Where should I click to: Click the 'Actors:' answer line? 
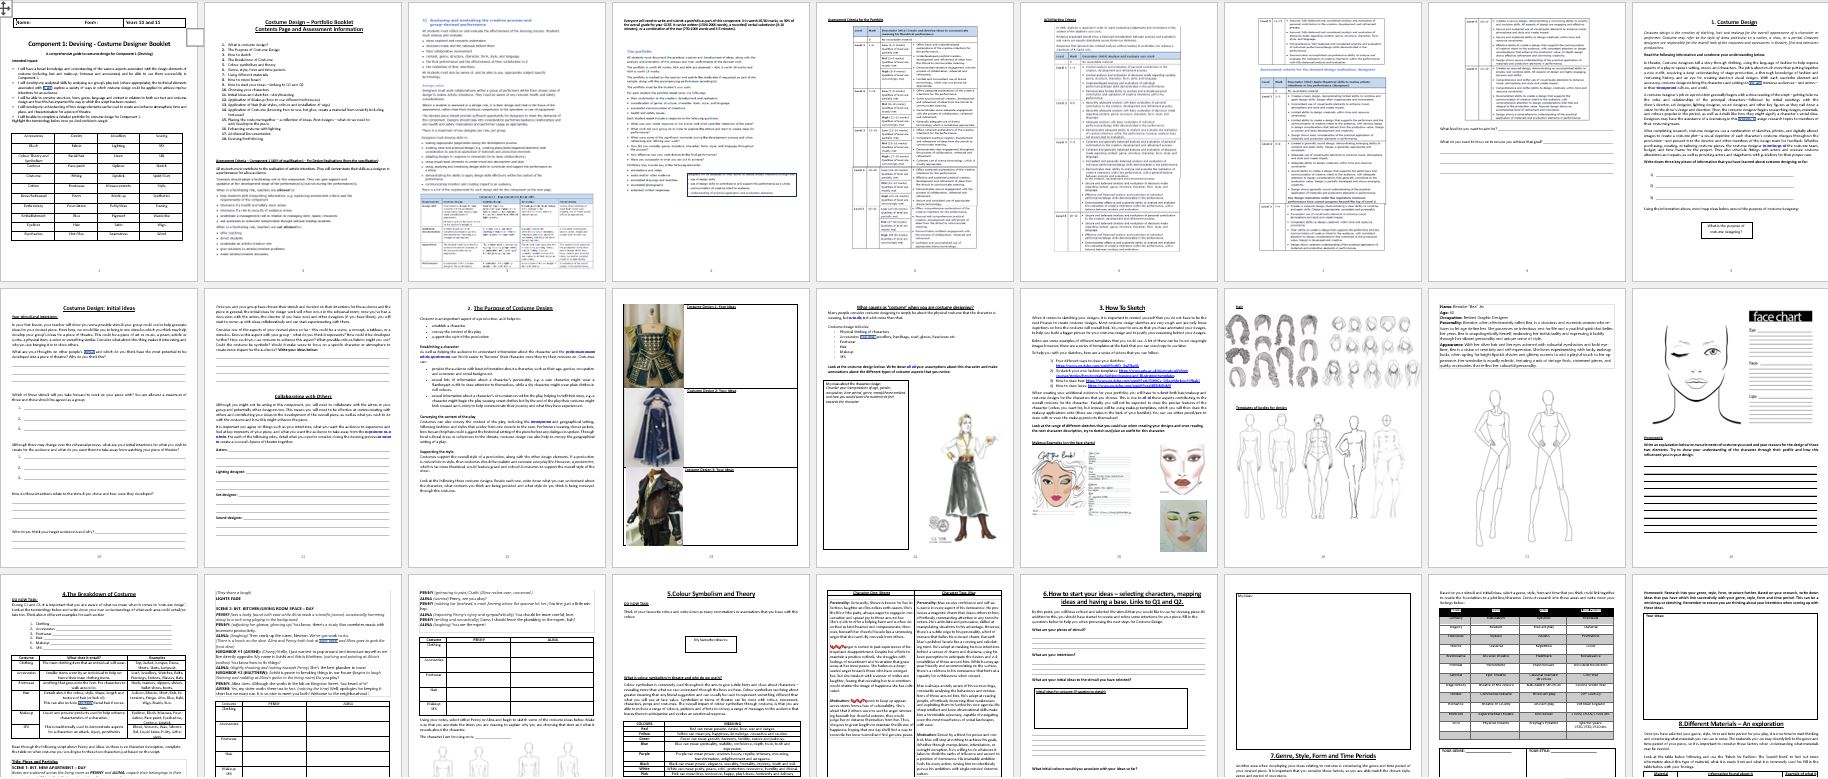coord(308,452)
